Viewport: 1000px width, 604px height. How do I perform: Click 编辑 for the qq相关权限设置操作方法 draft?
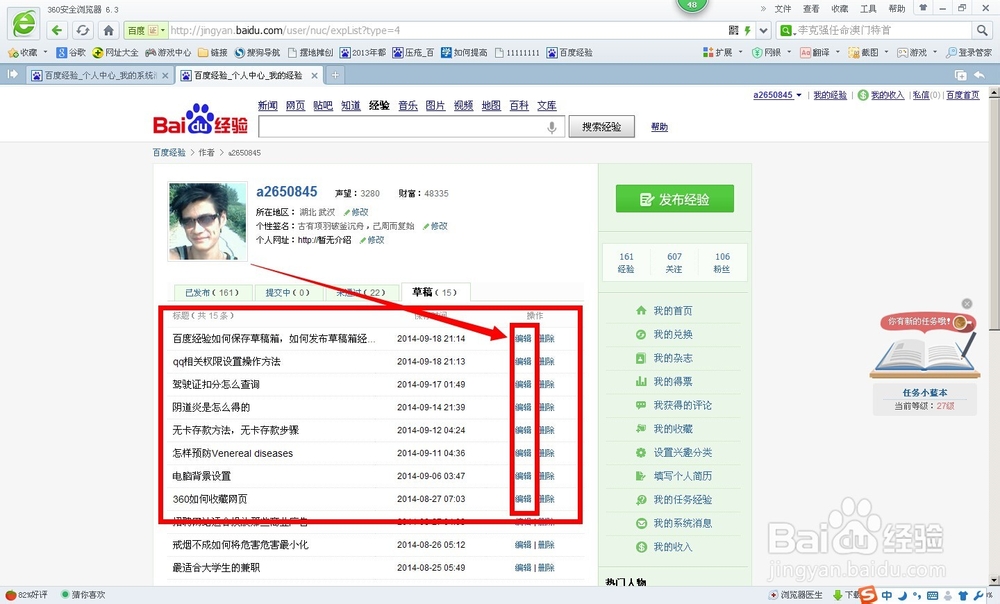pyautogui.click(x=523, y=361)
